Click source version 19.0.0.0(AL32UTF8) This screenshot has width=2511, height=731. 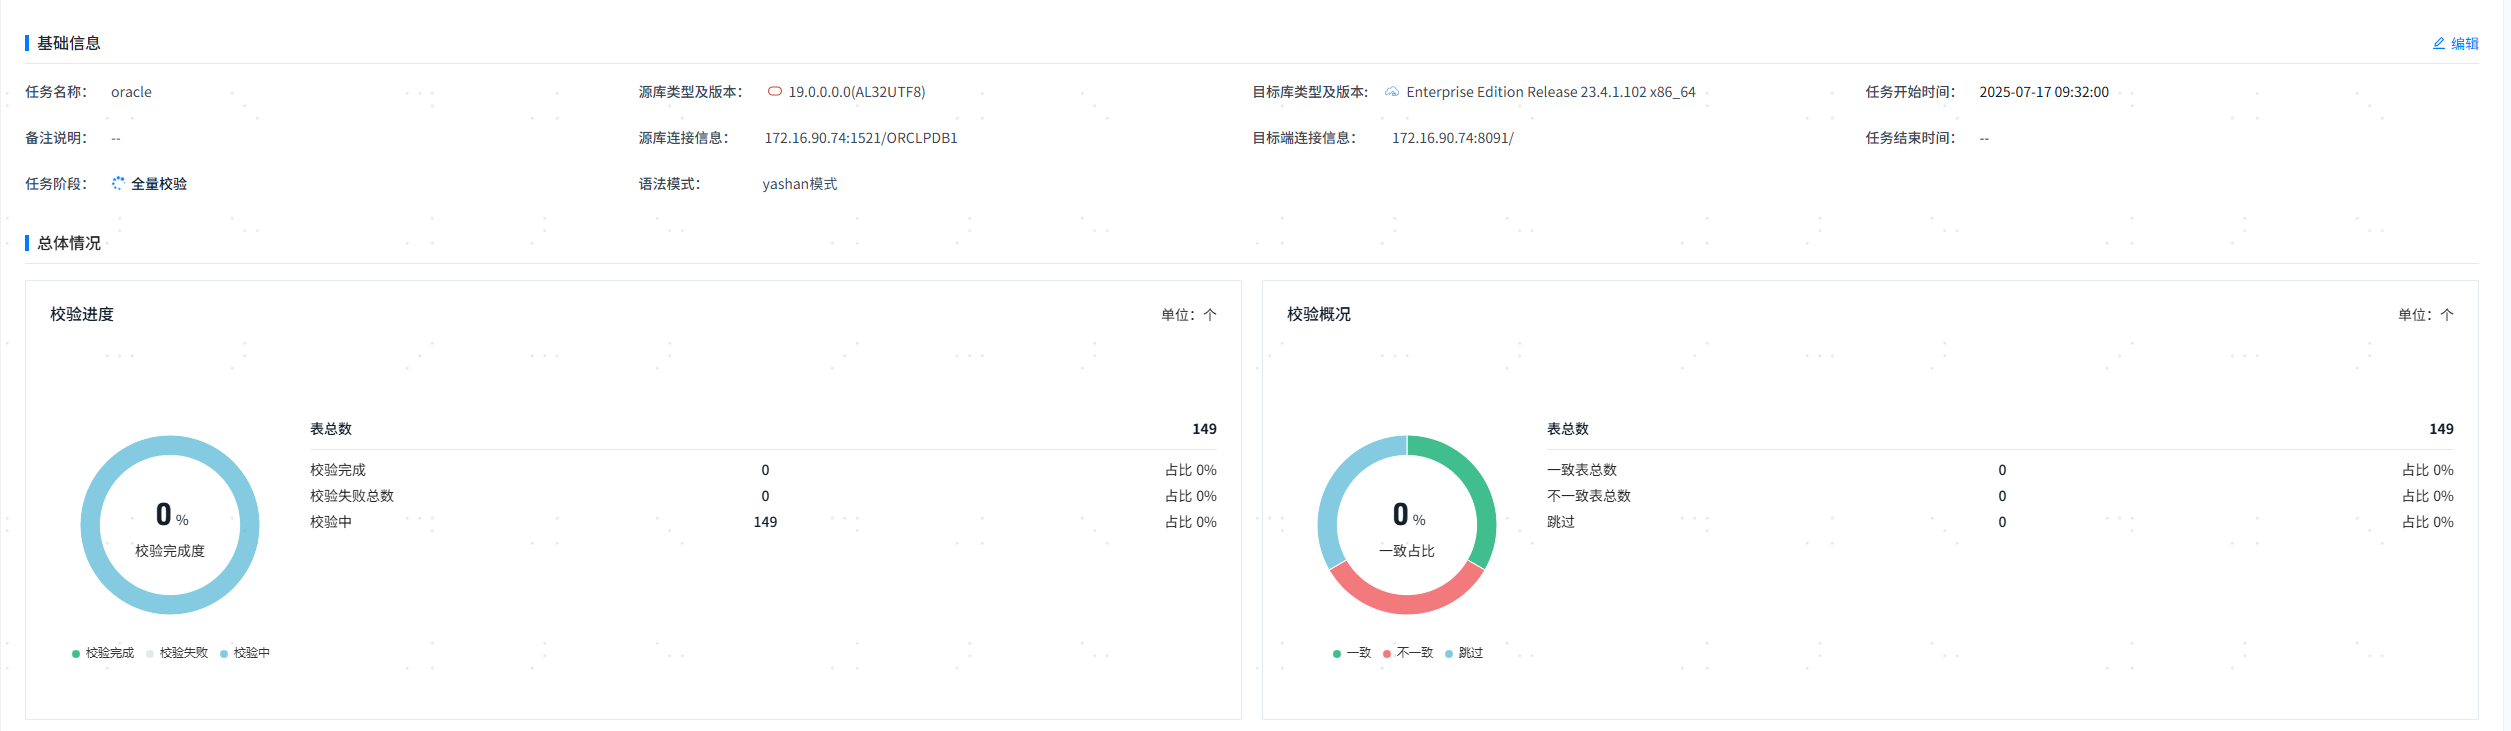(857, 92)
